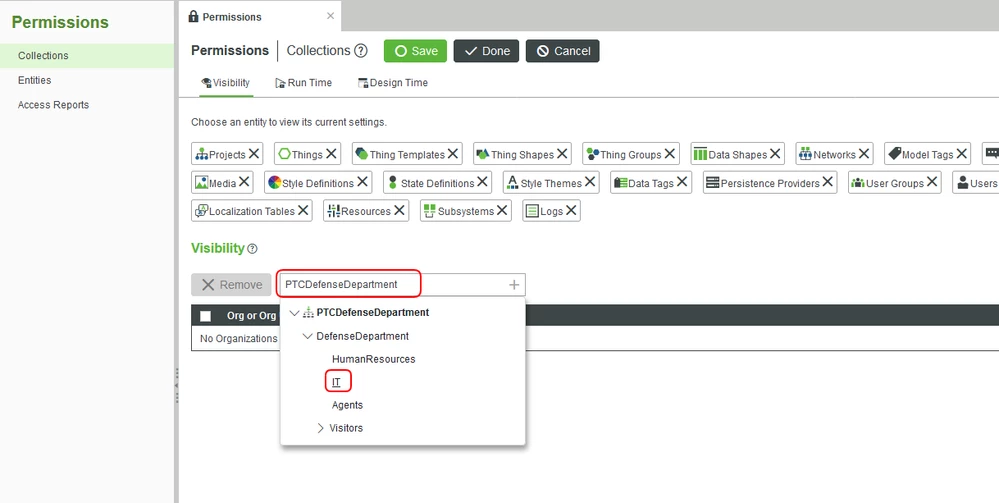Switch to the Visibility tab

point(226,83)
